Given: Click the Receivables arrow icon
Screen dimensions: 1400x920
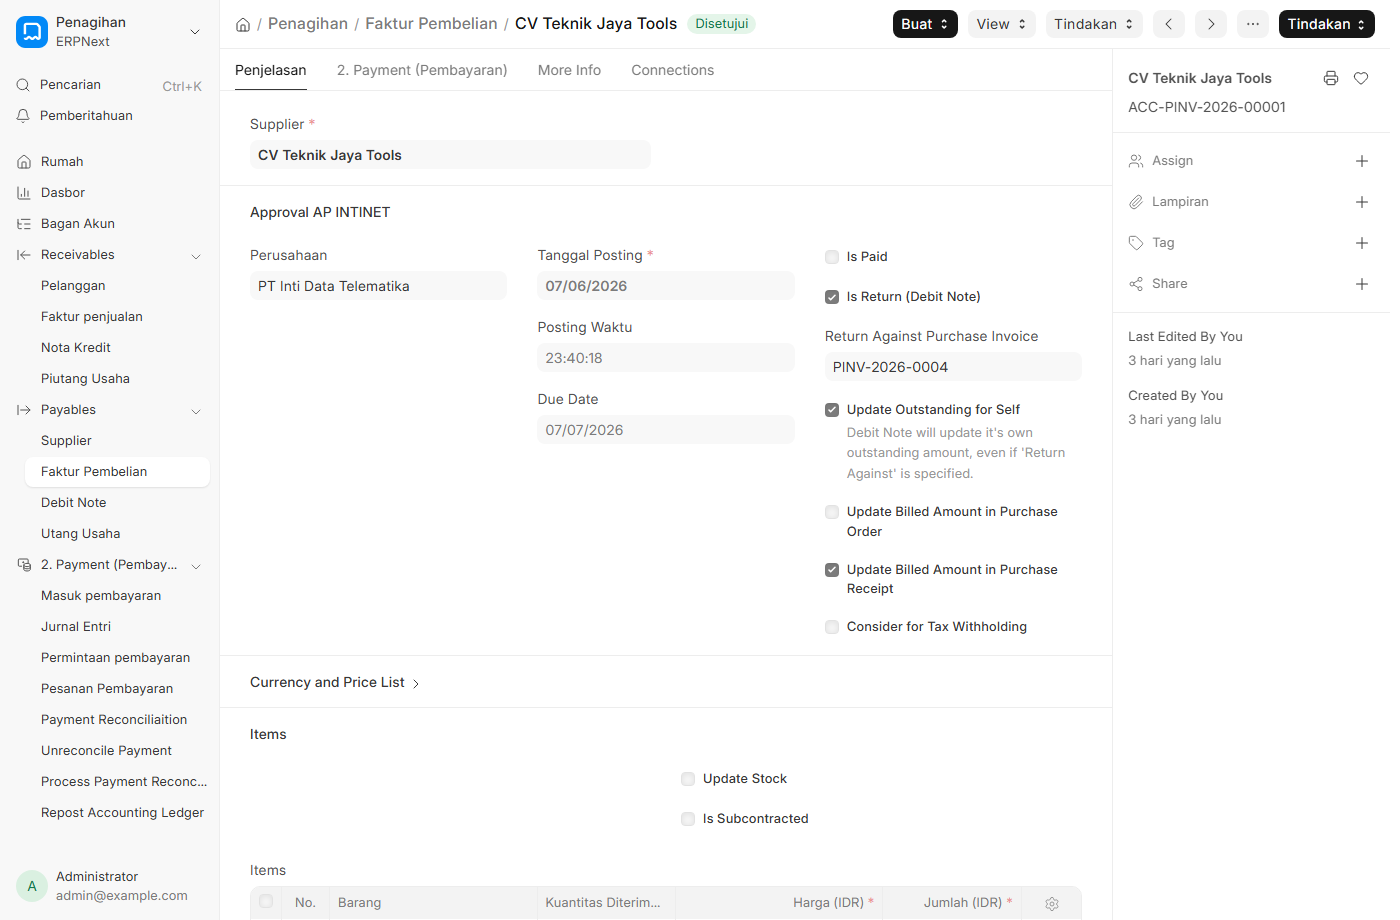Looking at the screenshot, I should (x=24, y=255).
